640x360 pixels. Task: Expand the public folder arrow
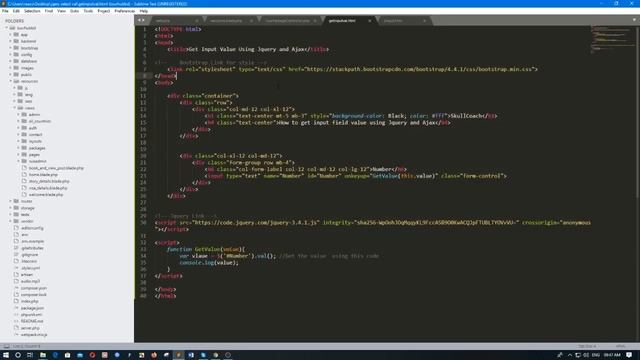(11, 74)
